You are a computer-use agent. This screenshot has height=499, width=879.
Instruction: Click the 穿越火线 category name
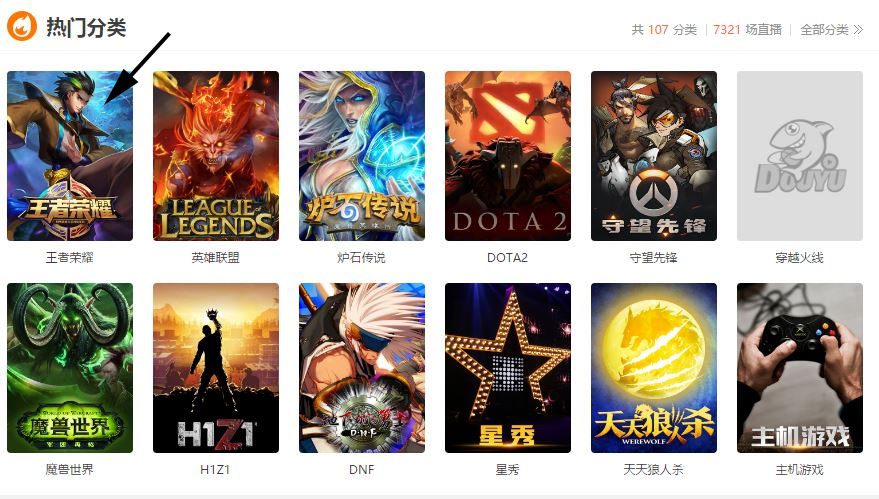(x=799, y=257)
